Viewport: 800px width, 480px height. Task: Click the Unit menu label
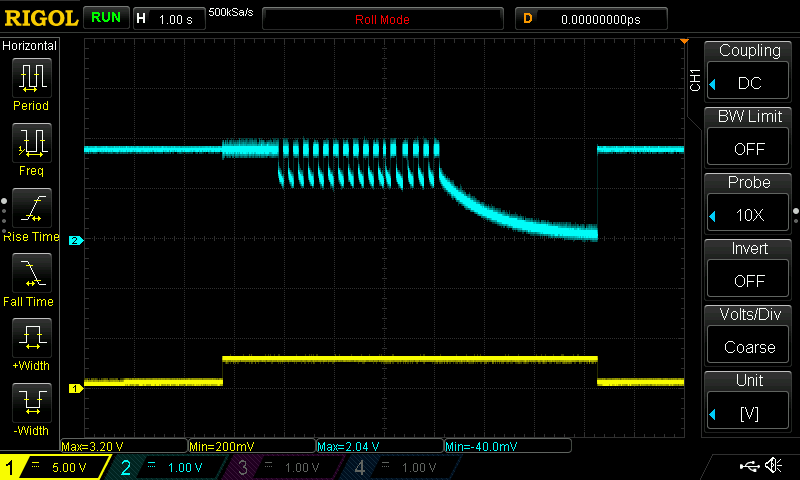pos(749,381)
